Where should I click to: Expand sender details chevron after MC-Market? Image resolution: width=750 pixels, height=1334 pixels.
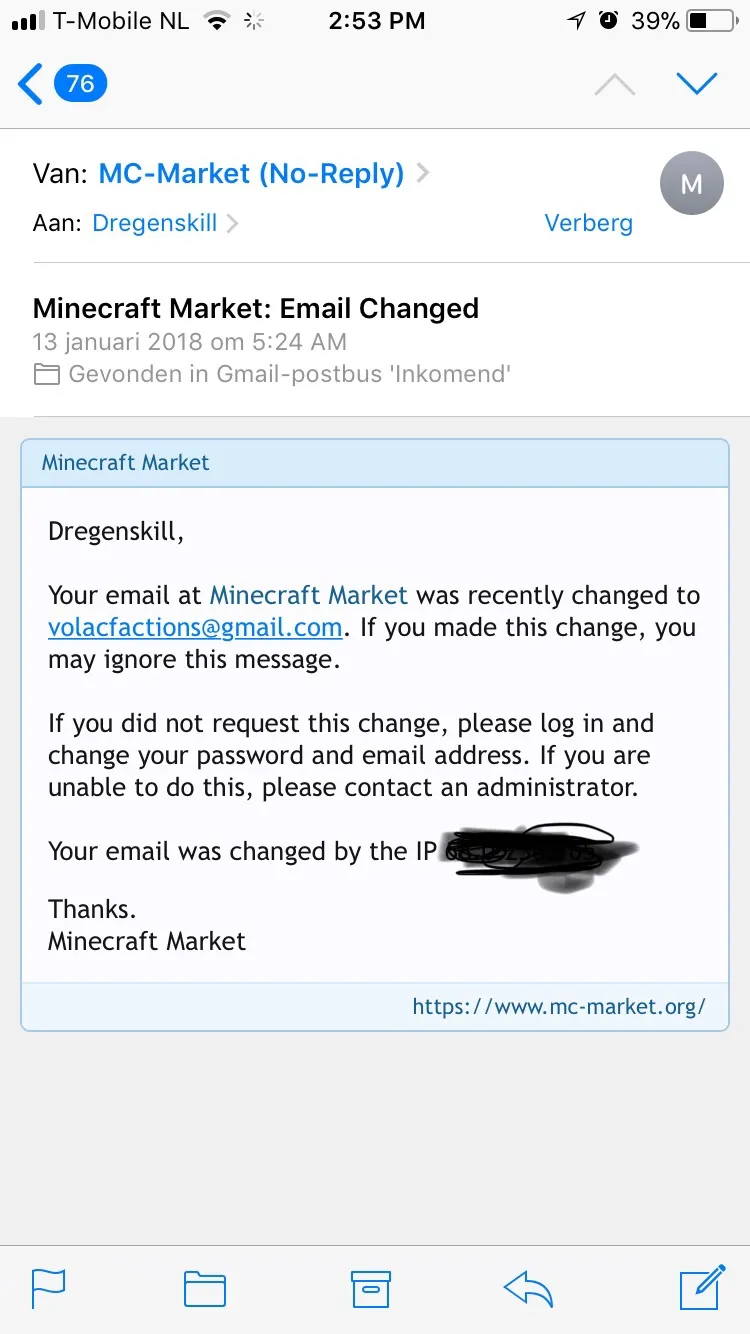pos(423,174)
